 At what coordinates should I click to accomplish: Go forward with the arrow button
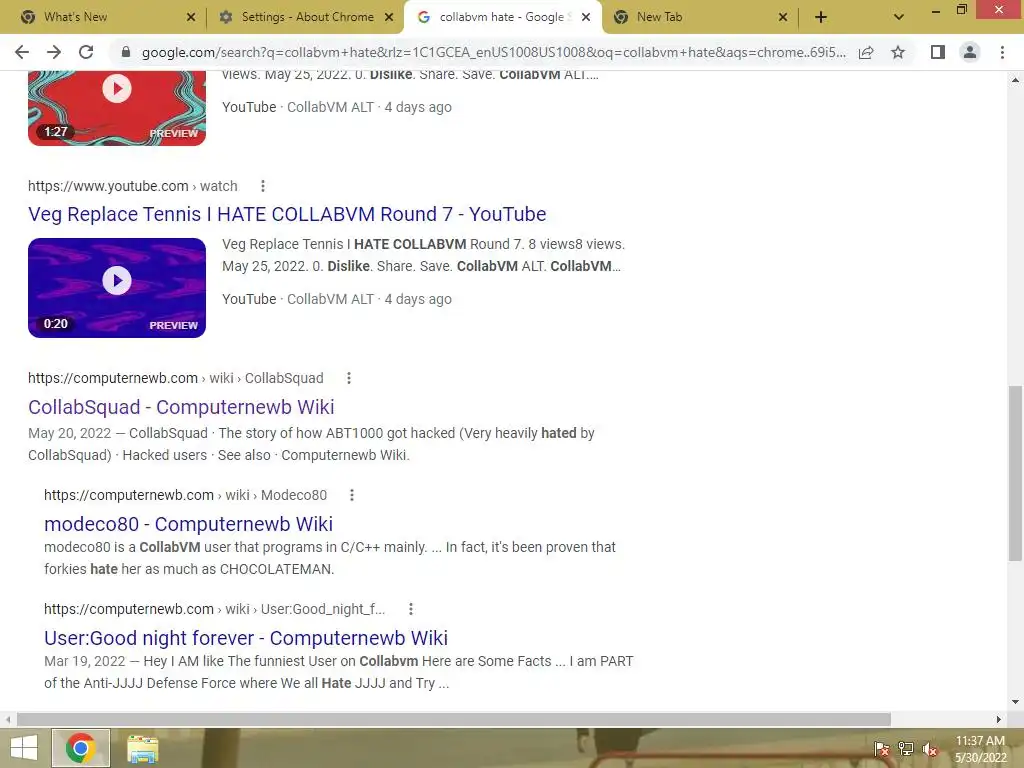coord(54,52)
